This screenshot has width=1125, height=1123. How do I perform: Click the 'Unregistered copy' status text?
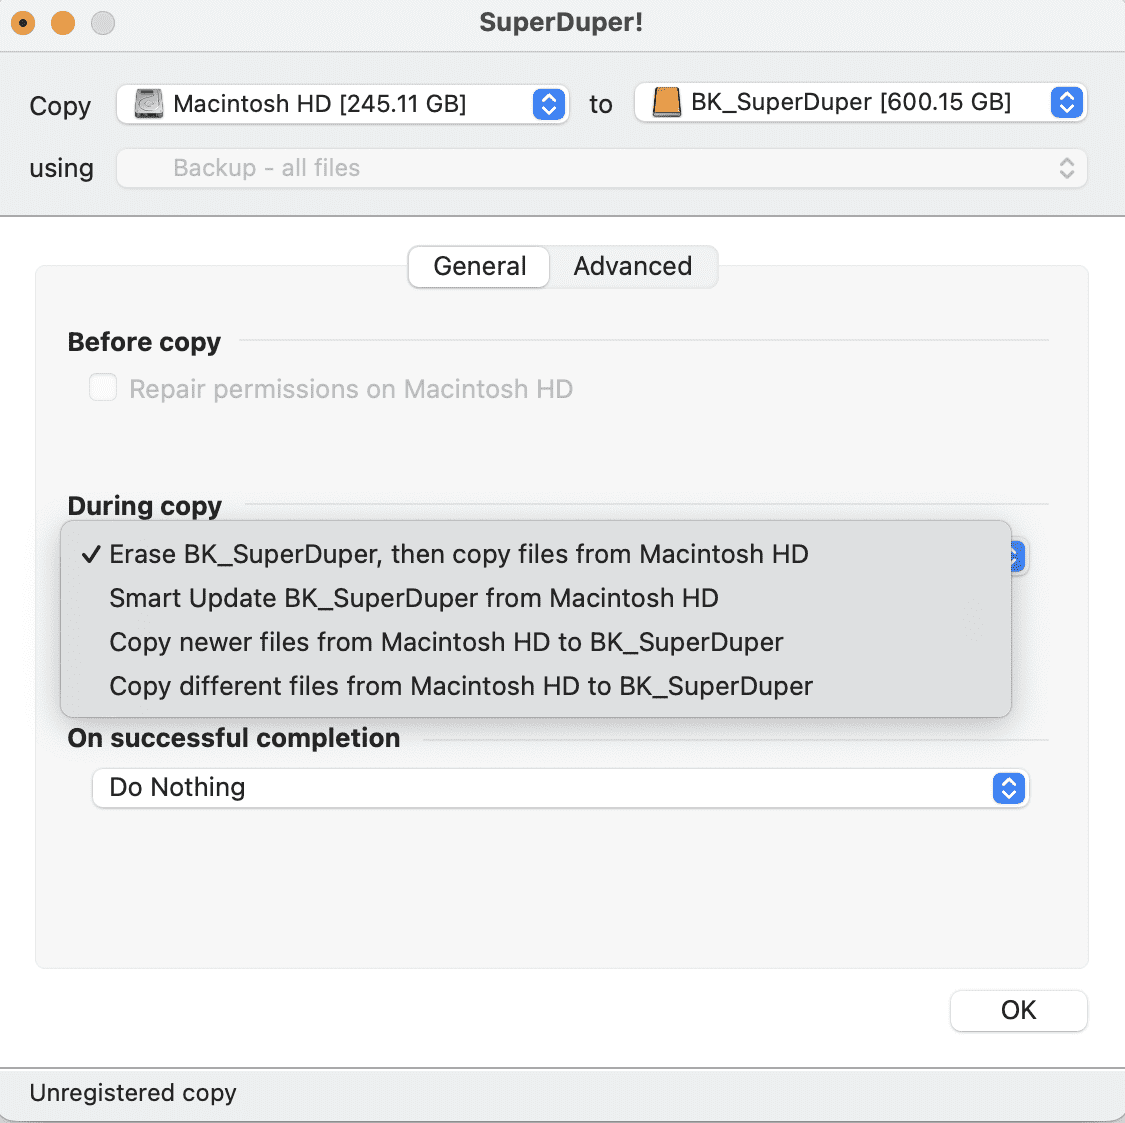click(x=133, y=1092)
